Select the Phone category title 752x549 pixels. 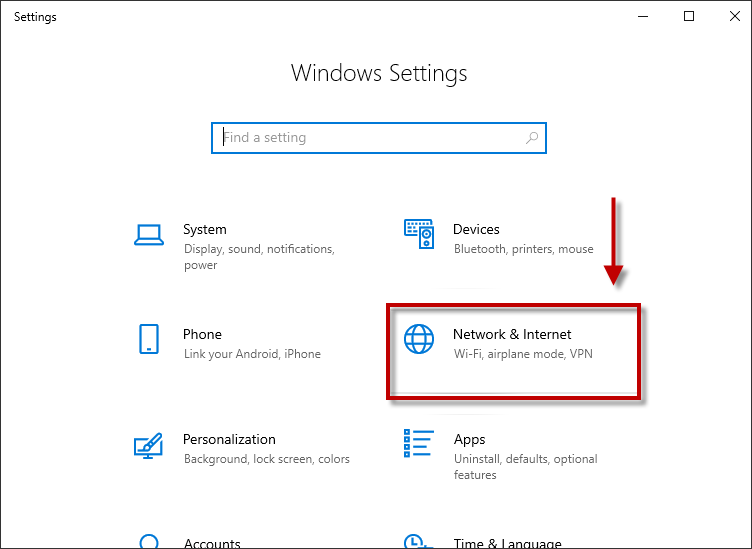tap(202, 334)
